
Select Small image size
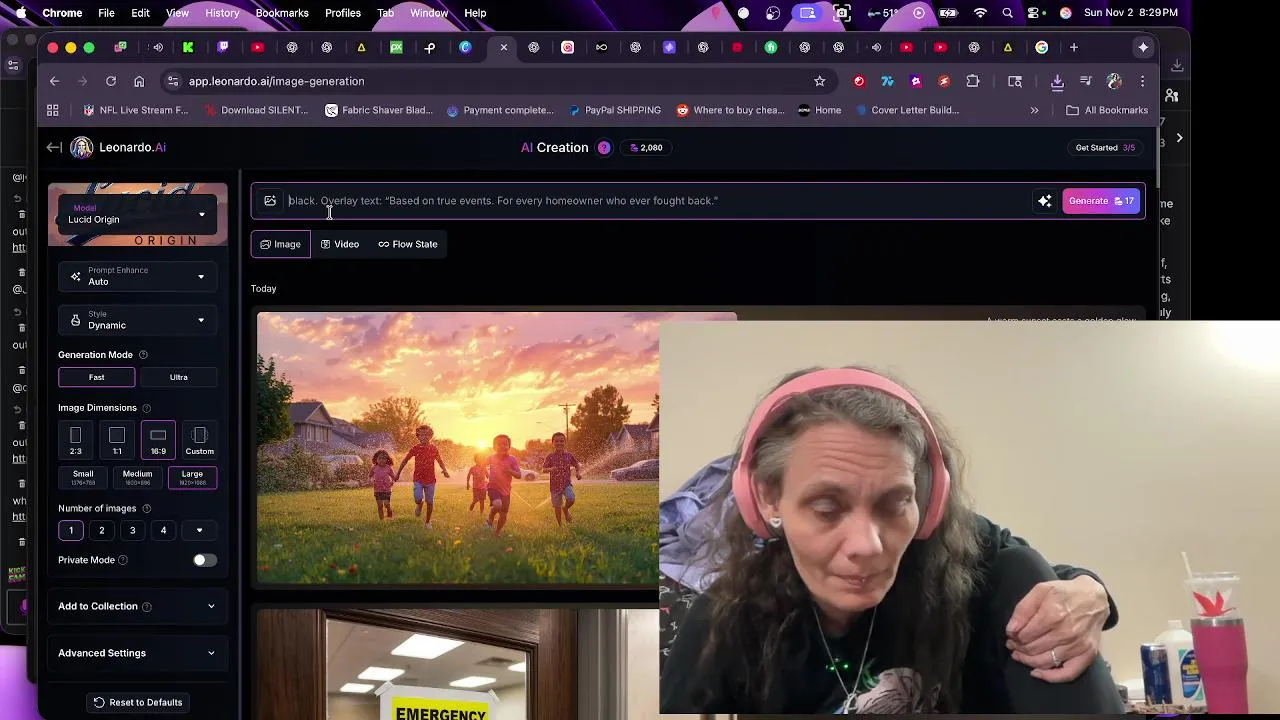[83, 478]
